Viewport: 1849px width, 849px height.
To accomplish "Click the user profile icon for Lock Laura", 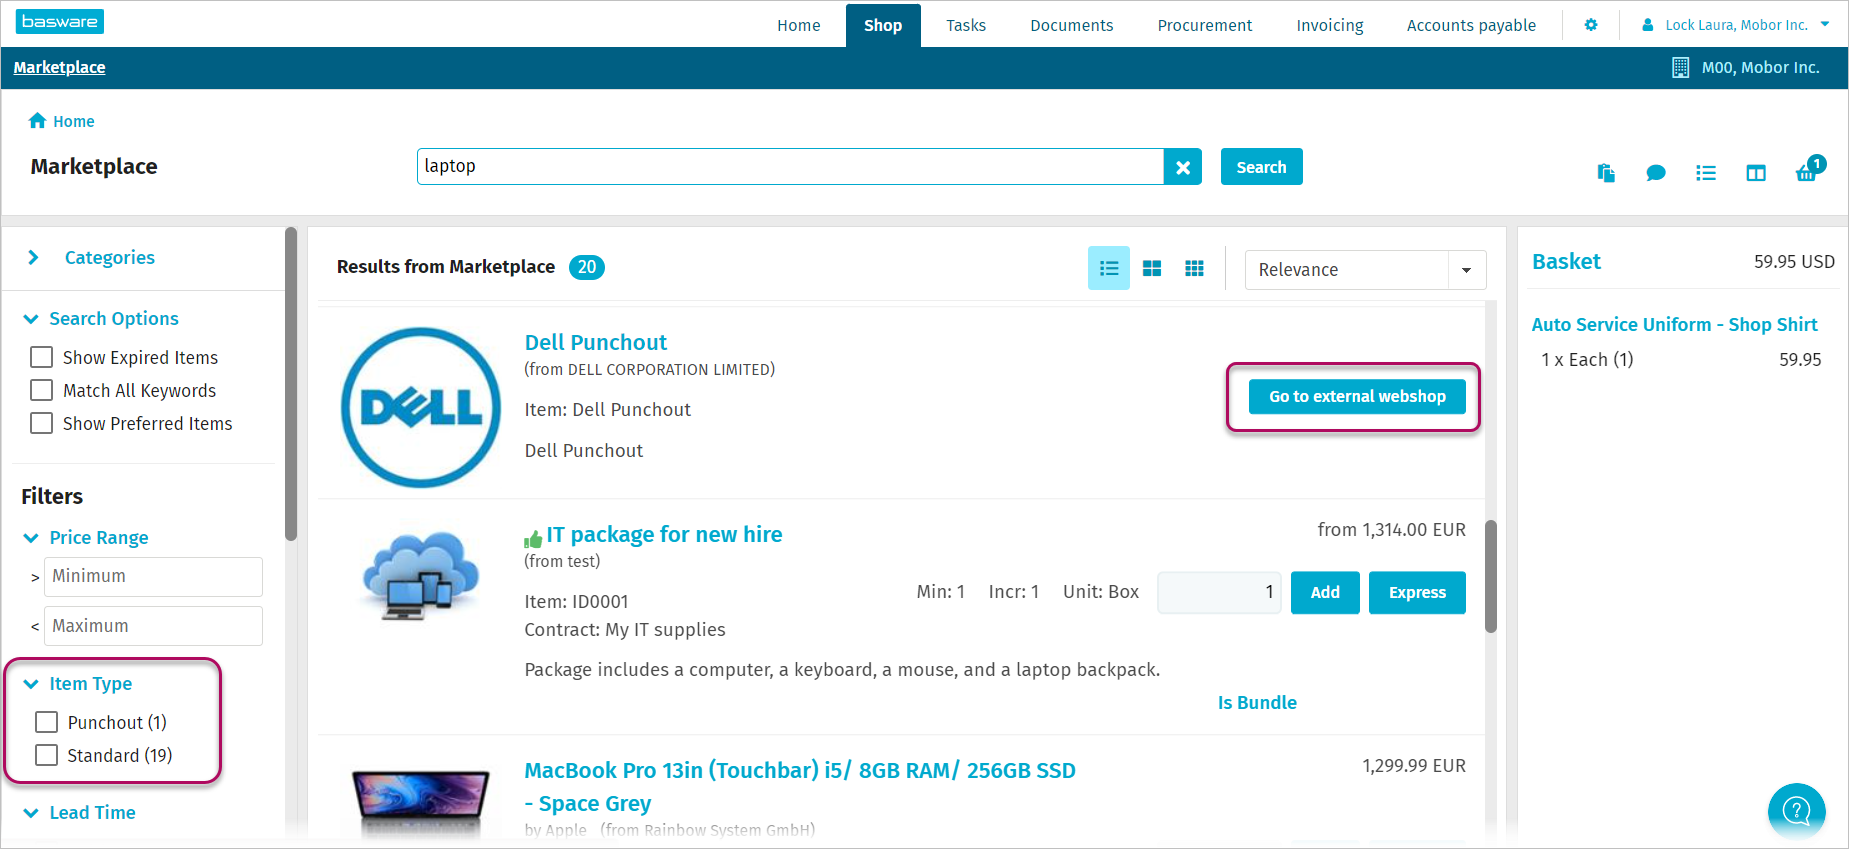I will 1647,25.
